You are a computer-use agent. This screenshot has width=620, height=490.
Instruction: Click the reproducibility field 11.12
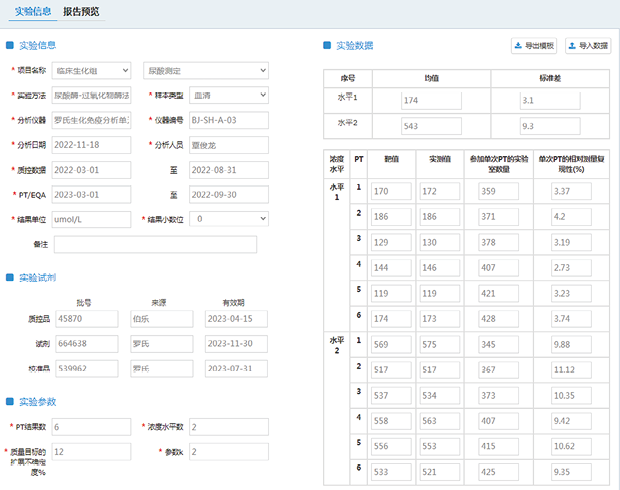571,370
